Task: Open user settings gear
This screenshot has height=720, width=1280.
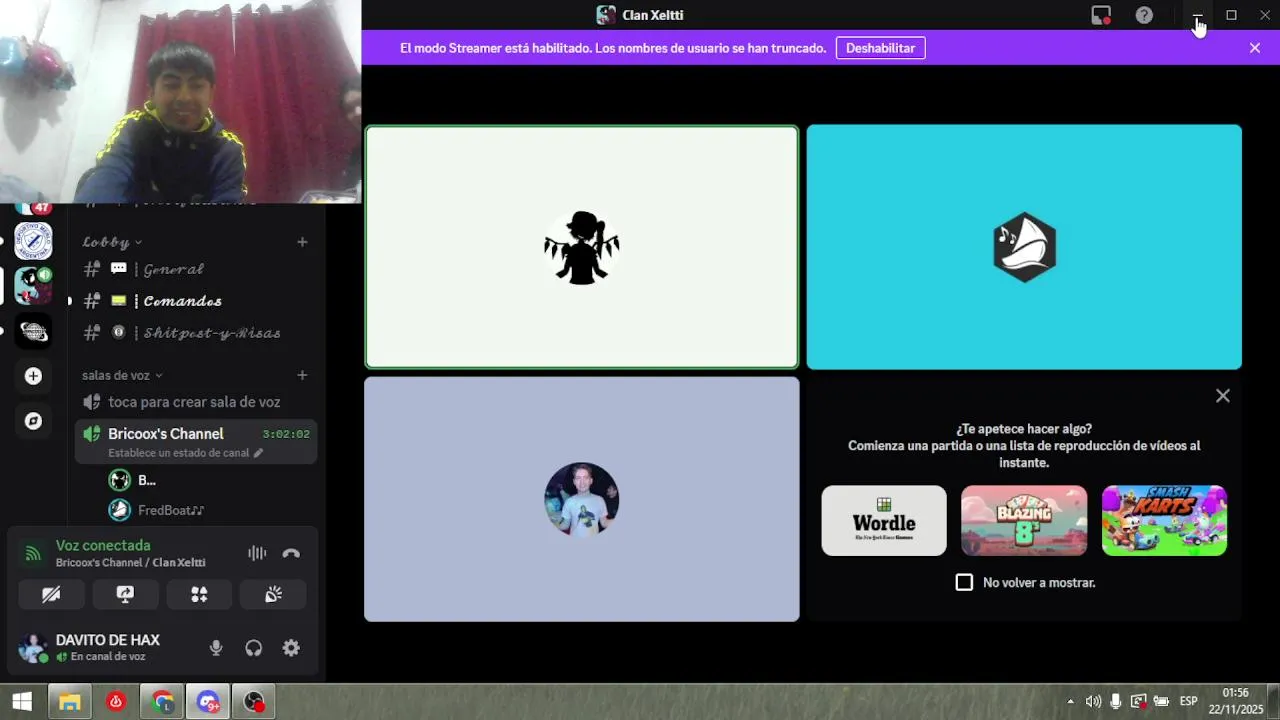Action: click(x=291, y=648)
